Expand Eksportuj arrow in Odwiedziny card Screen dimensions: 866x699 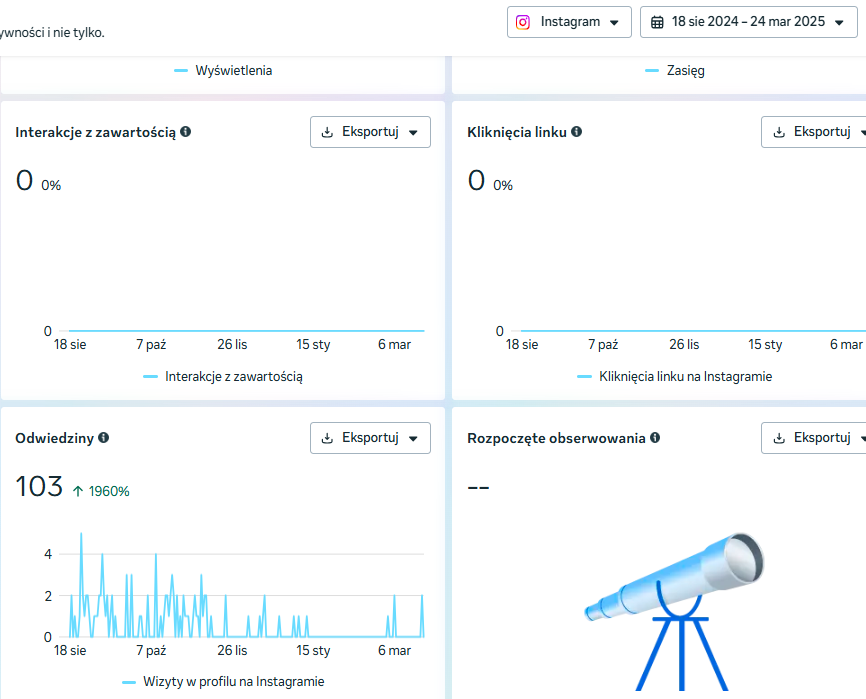tap(413, 438)
